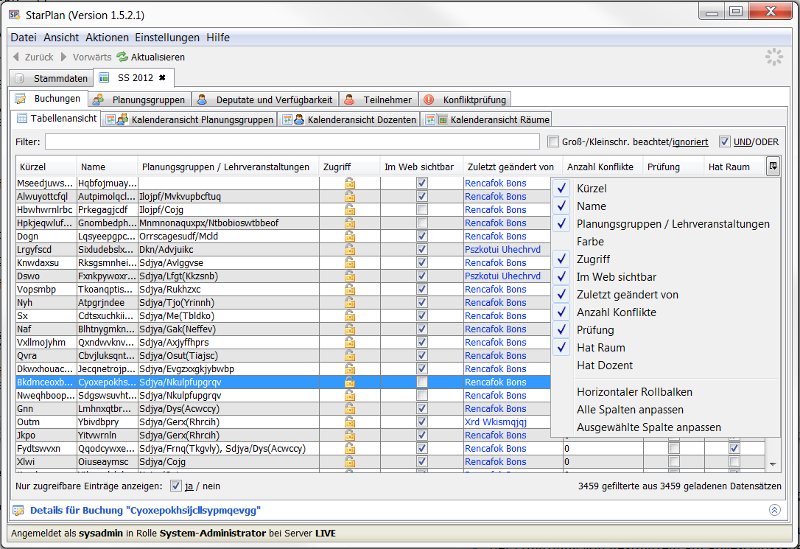Click the Teilnehmer person icon
Viewport: 800px width, 549px height.
click(349, 99)
